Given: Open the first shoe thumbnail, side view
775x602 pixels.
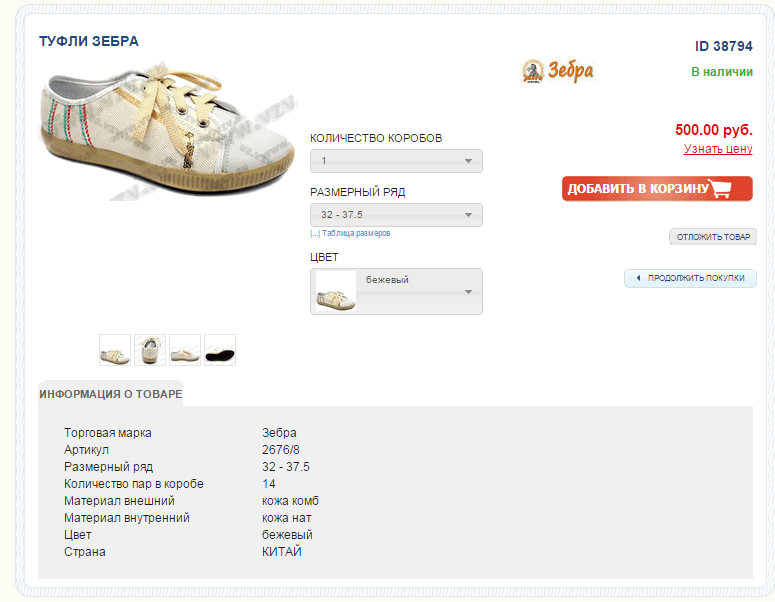Looking at the screenshot, I should [115, 350].
